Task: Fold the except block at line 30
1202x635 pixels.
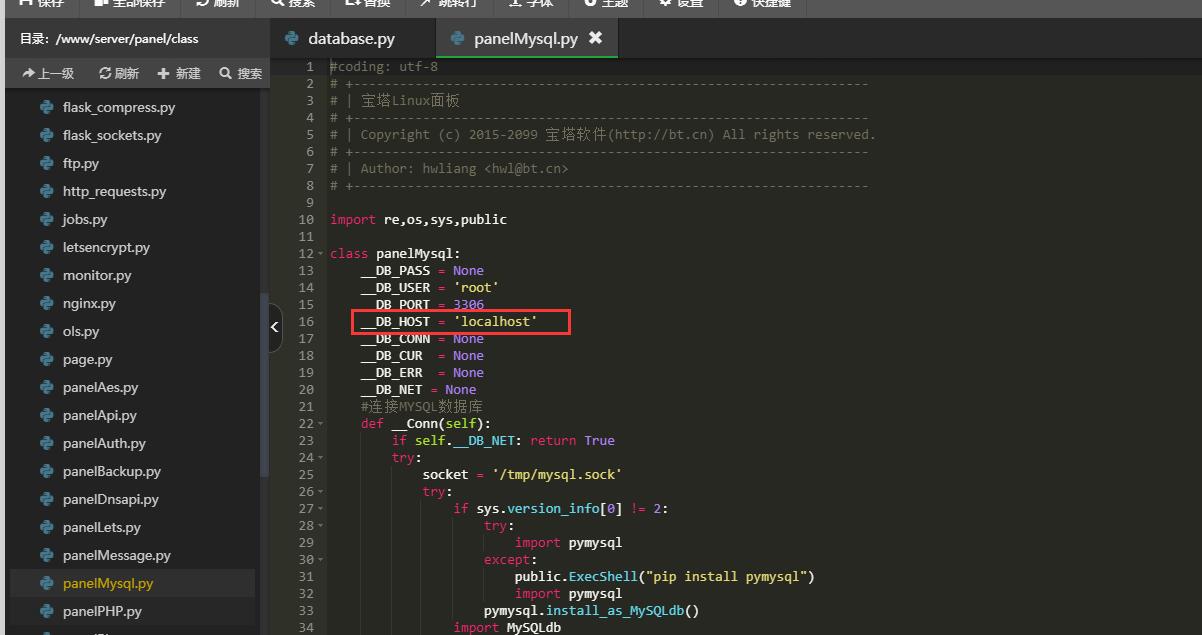Action: [320, 560]
